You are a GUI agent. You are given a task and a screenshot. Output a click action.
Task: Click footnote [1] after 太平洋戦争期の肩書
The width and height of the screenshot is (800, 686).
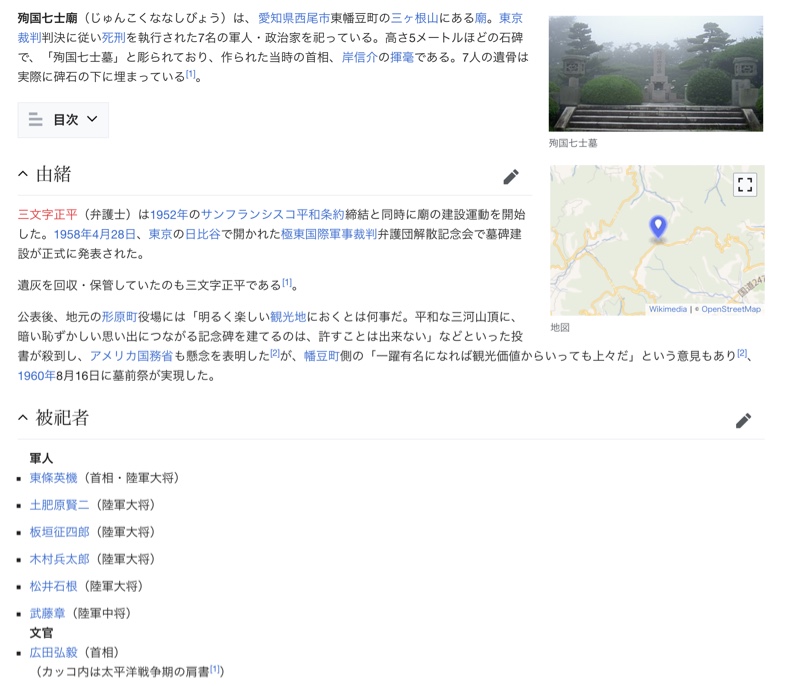pyautogui.click(x=215, y=669)
